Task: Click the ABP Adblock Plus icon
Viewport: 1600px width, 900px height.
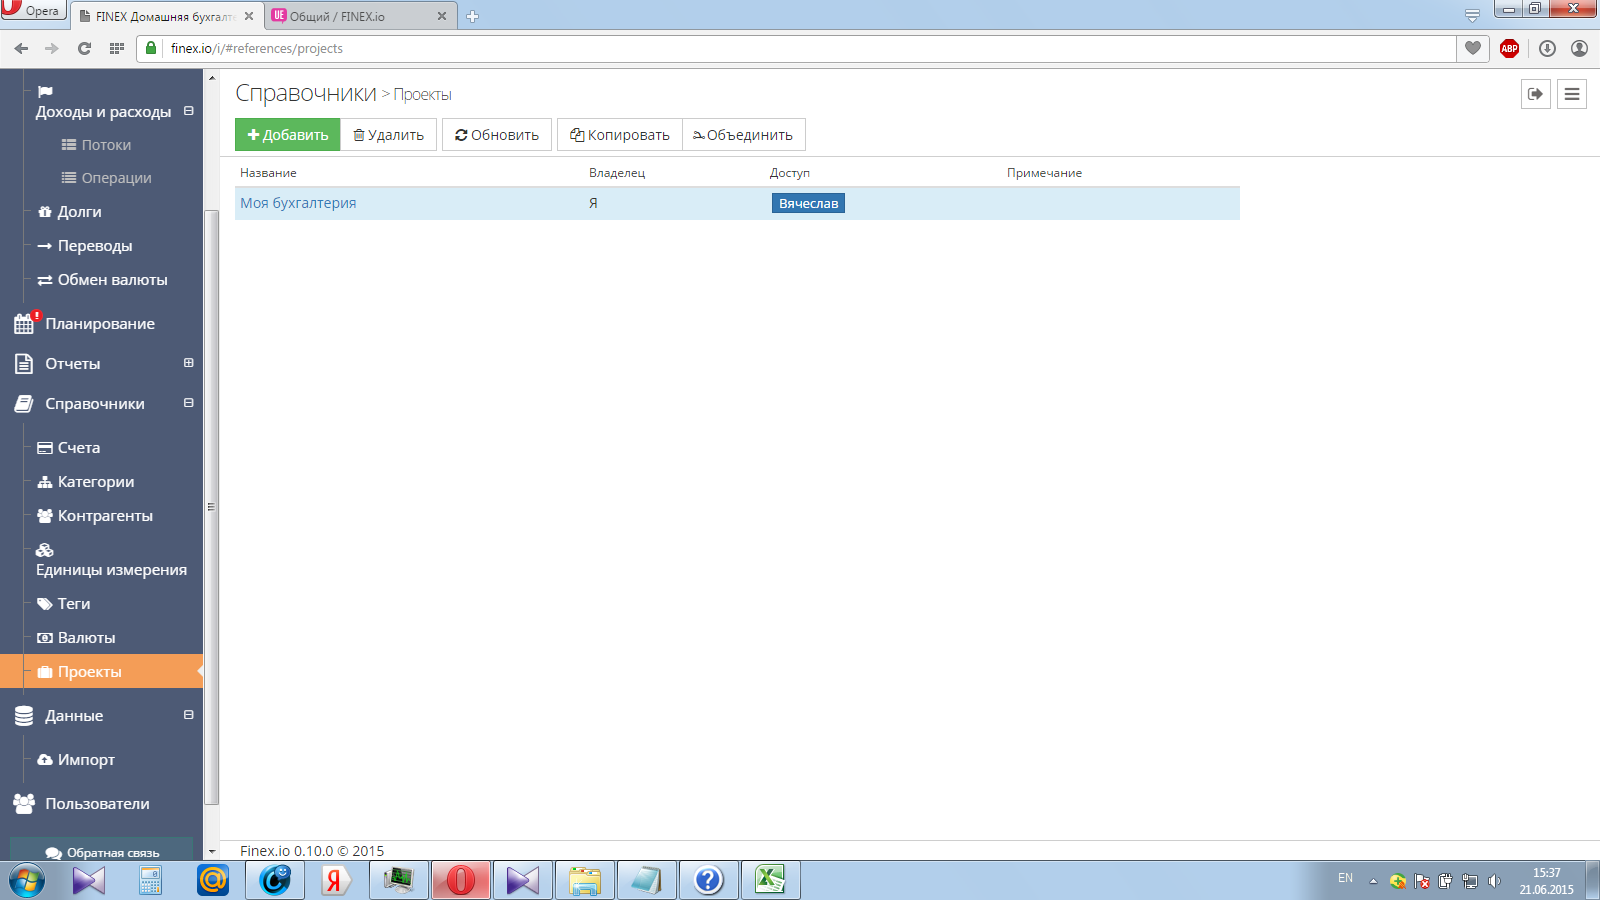Action: (1509, 48)
